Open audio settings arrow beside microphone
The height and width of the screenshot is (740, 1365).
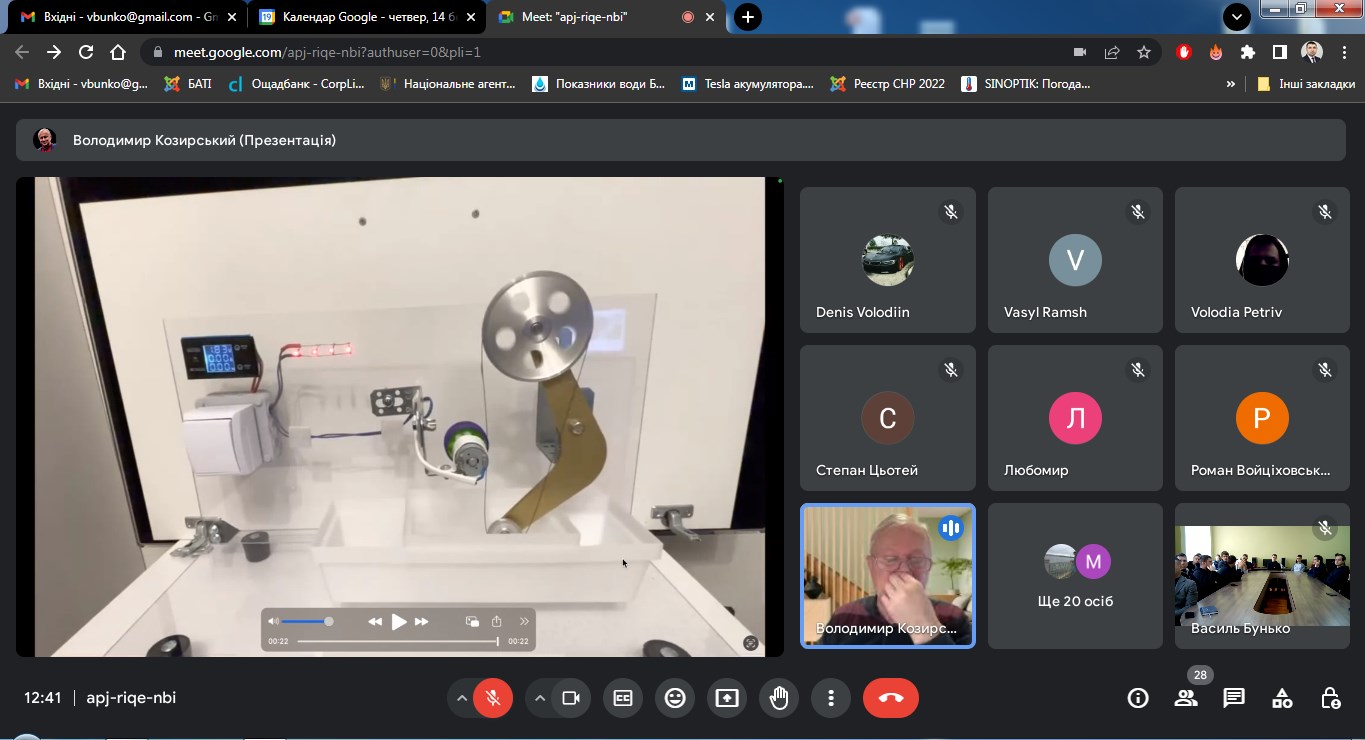click(461, 698)
